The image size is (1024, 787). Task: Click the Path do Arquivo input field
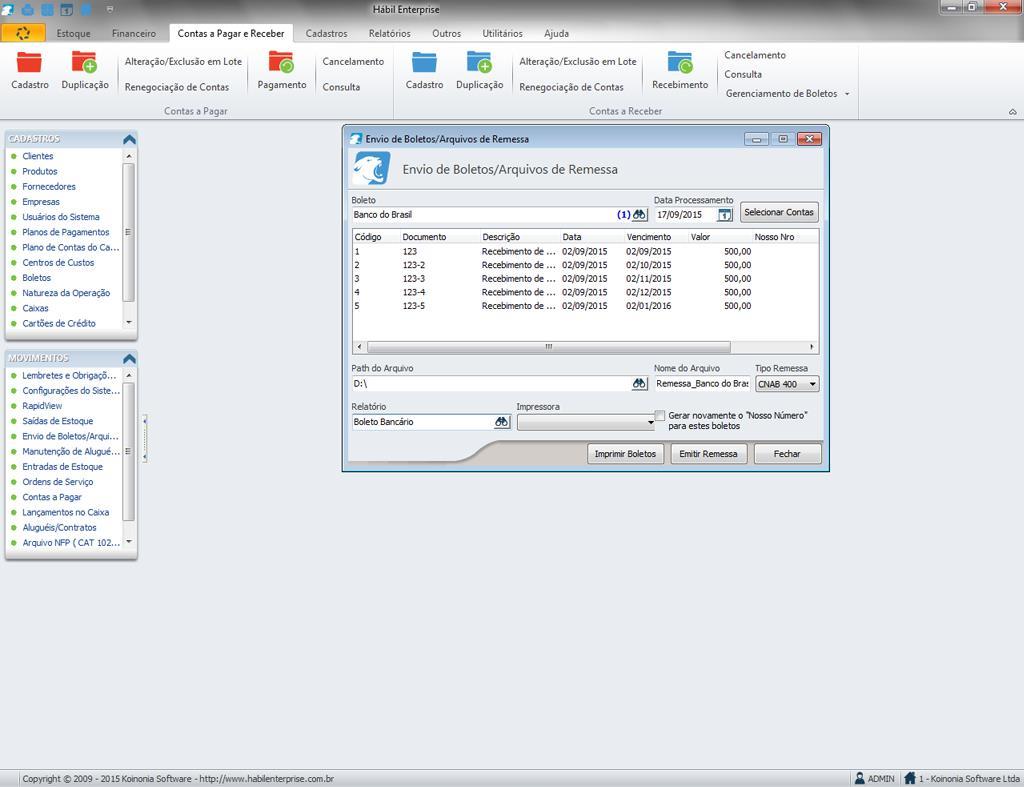tap(492, 383)
